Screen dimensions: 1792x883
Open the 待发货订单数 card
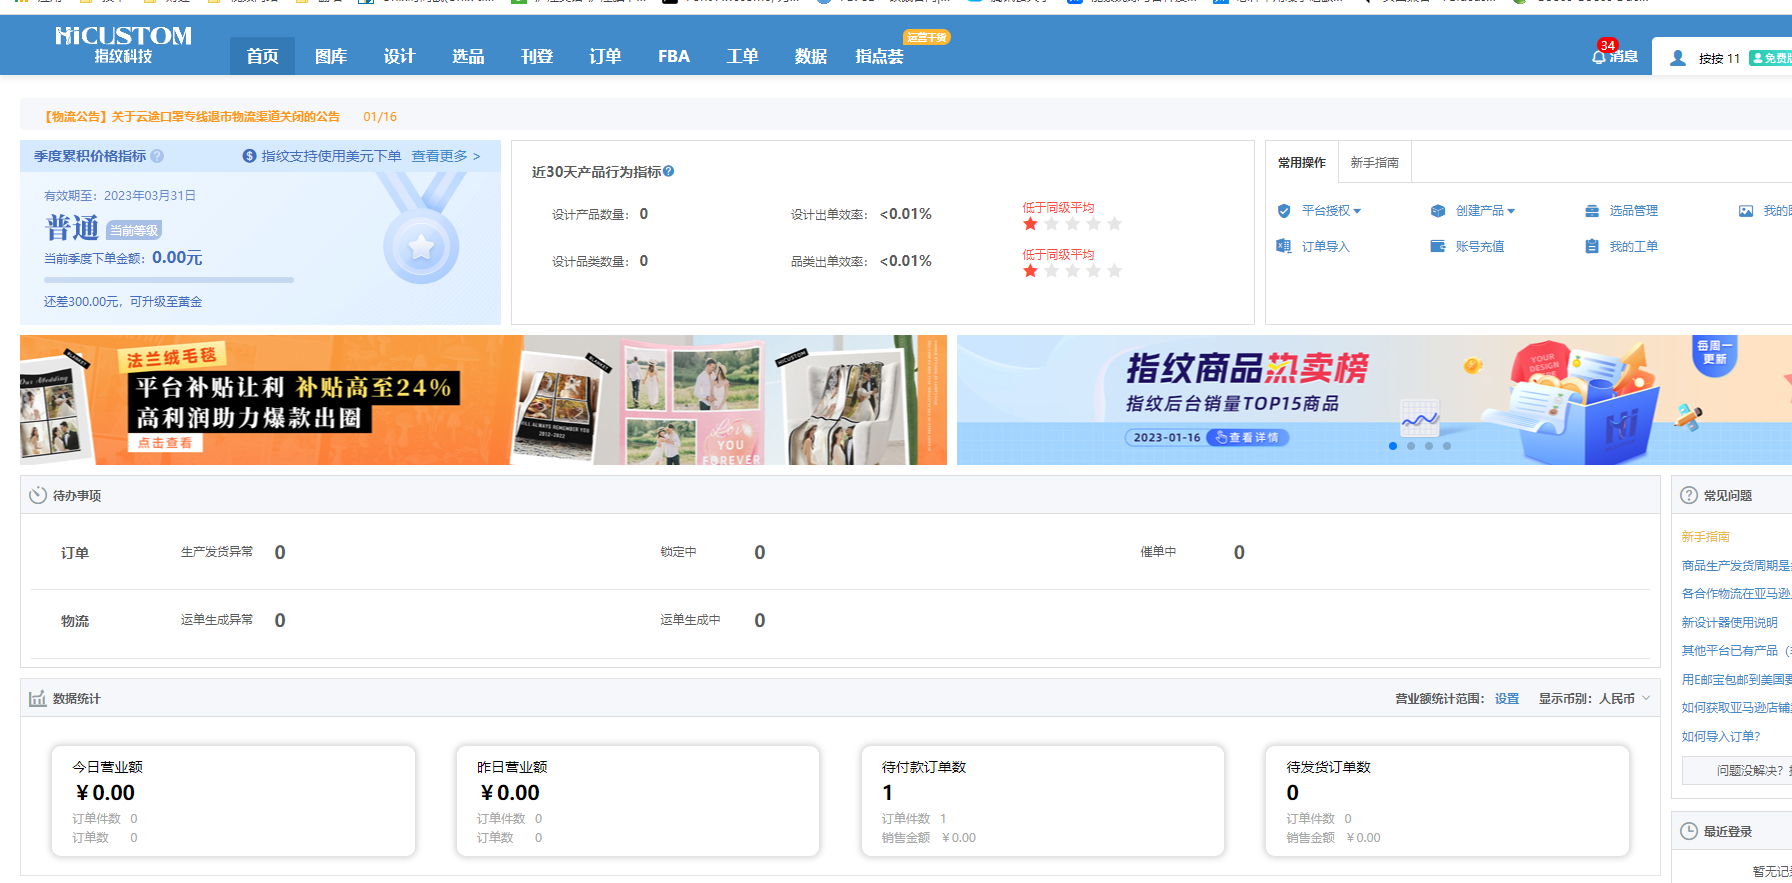coord(1447,801)
